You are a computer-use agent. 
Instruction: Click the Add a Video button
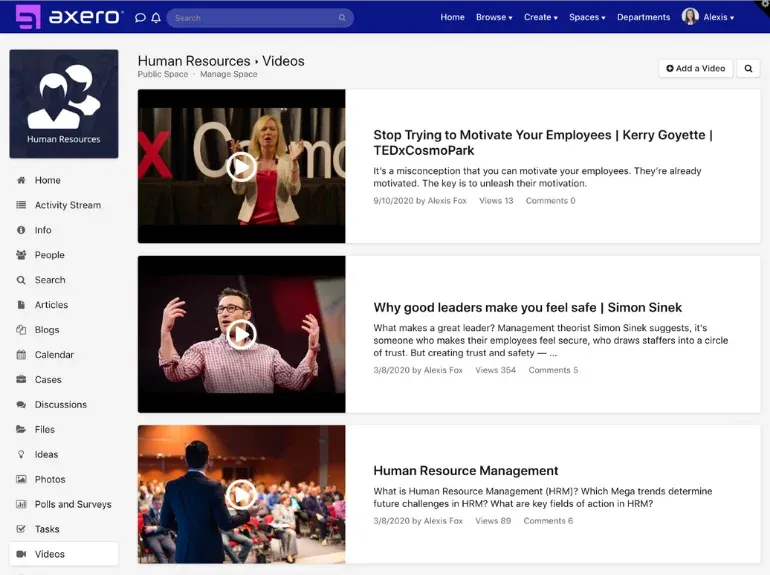click(695, 68)
